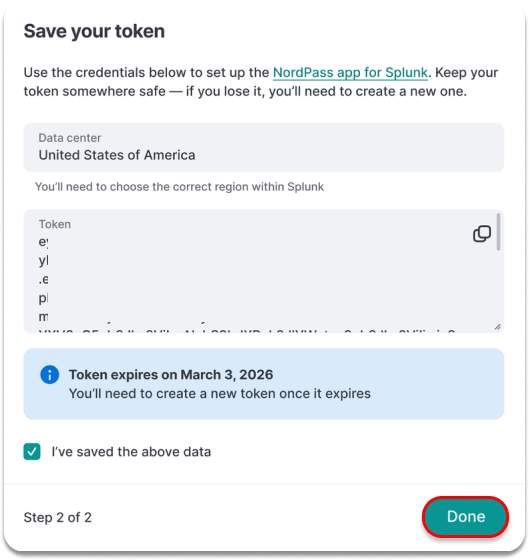
Task: Click the "Token expires on March 3, 2026" heading
Action: click(171, 375)
